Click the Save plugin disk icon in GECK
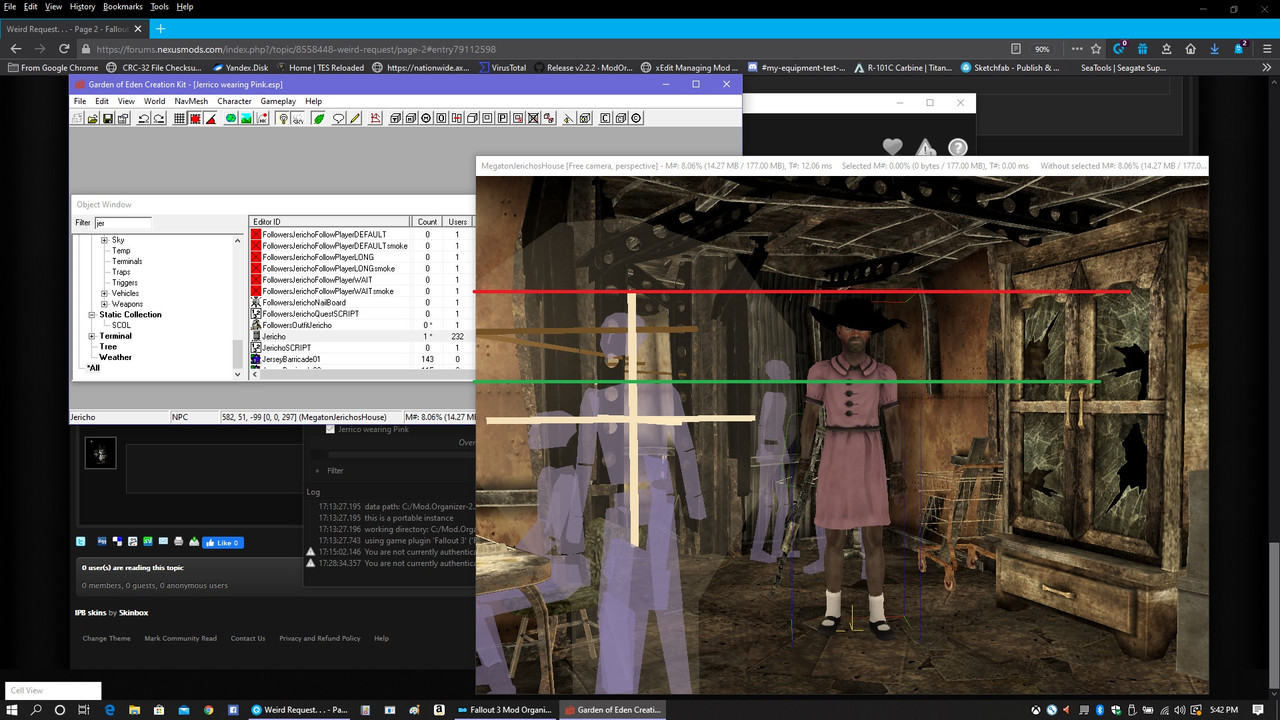This screenshot has height=720, width=1280. coord(108,118)
